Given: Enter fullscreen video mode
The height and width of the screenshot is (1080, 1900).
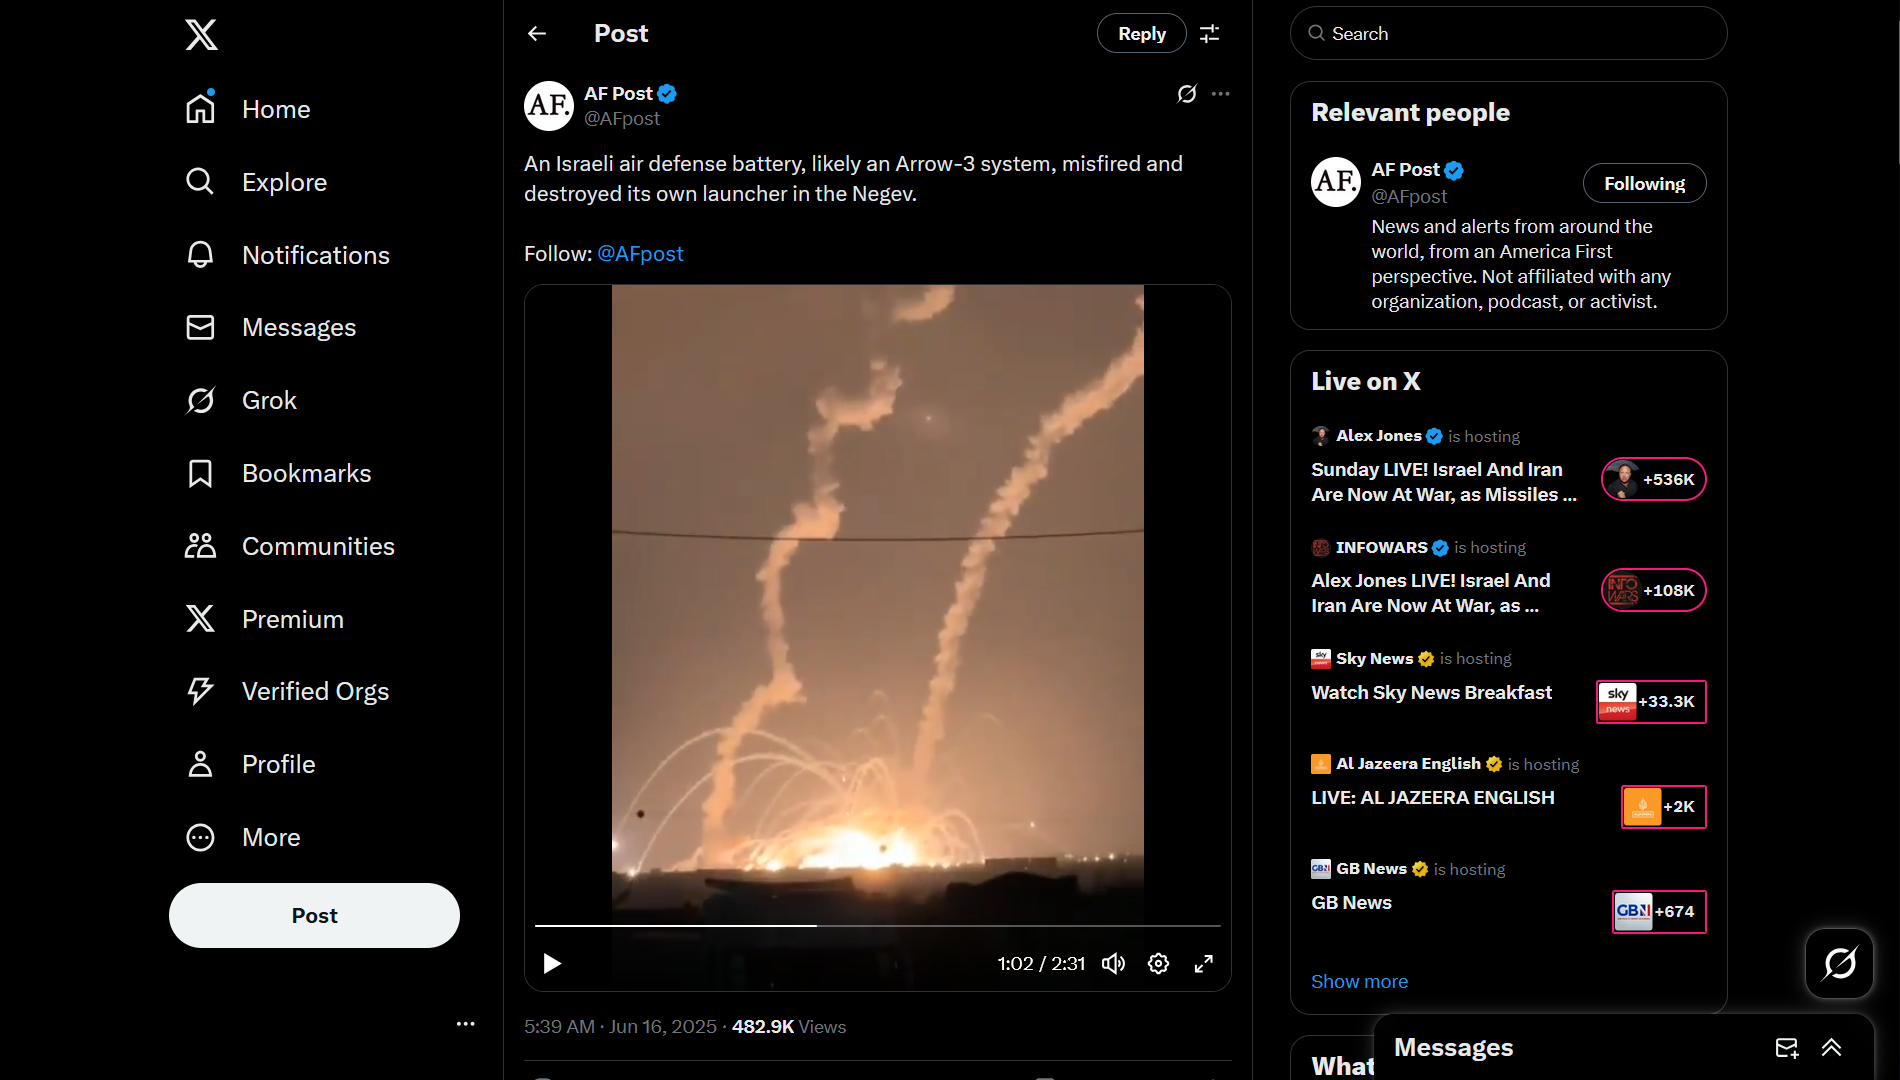Looking at the screenshot, I should pyautogui.click(x=1204, y=963).
